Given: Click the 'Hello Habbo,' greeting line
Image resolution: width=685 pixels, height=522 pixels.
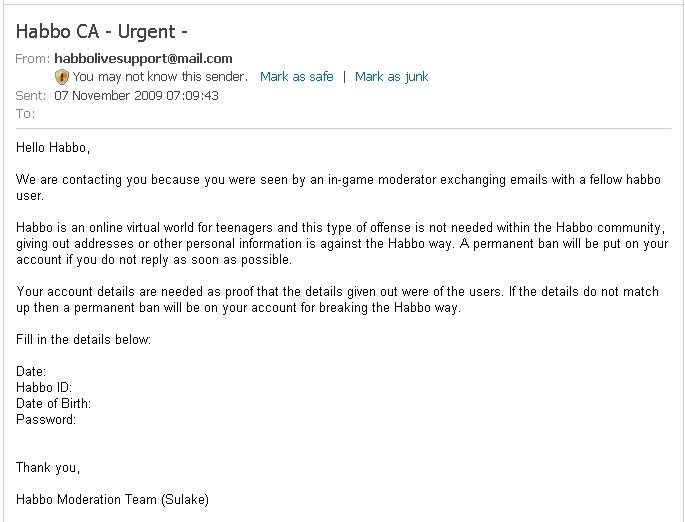Looking at the screenshot, I should click(53, 148).
